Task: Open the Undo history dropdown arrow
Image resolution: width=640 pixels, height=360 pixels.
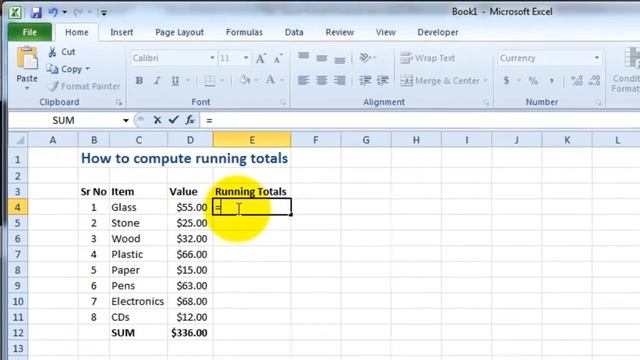Action: (64, 12)
